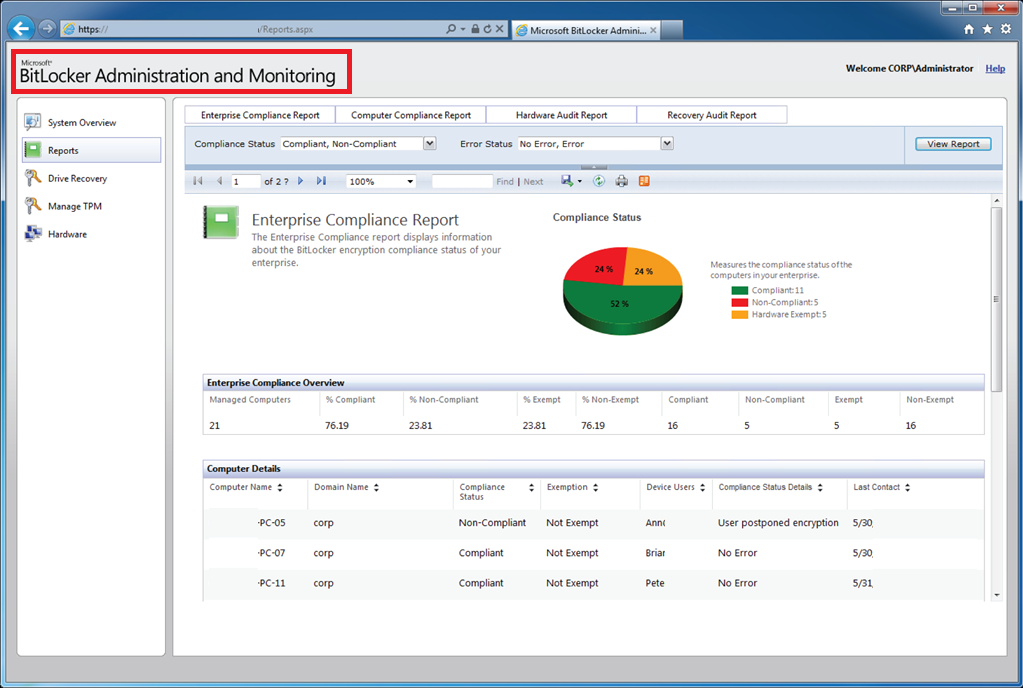1023x689 pixels.
Task: Click the Find text search field
Action: click(x=462, y=181)
